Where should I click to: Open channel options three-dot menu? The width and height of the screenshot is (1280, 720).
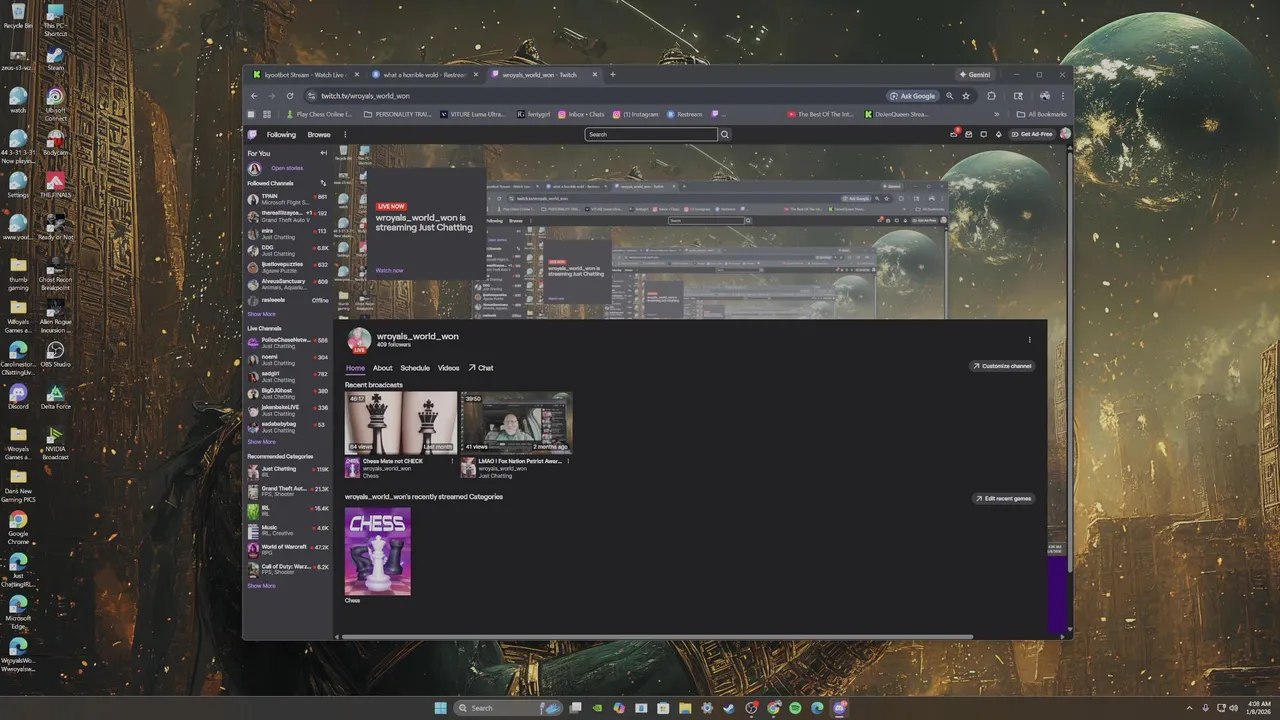[1029, 340]
